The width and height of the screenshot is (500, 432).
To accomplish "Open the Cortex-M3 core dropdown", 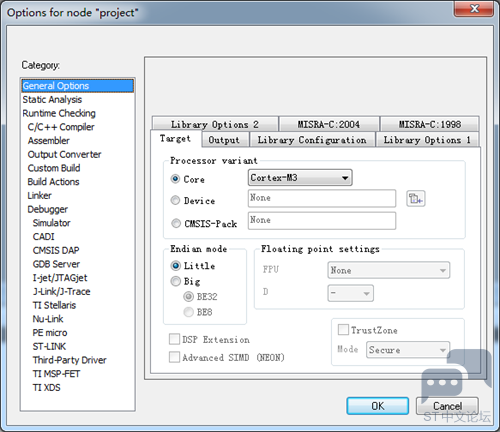I will pos(300,178).
